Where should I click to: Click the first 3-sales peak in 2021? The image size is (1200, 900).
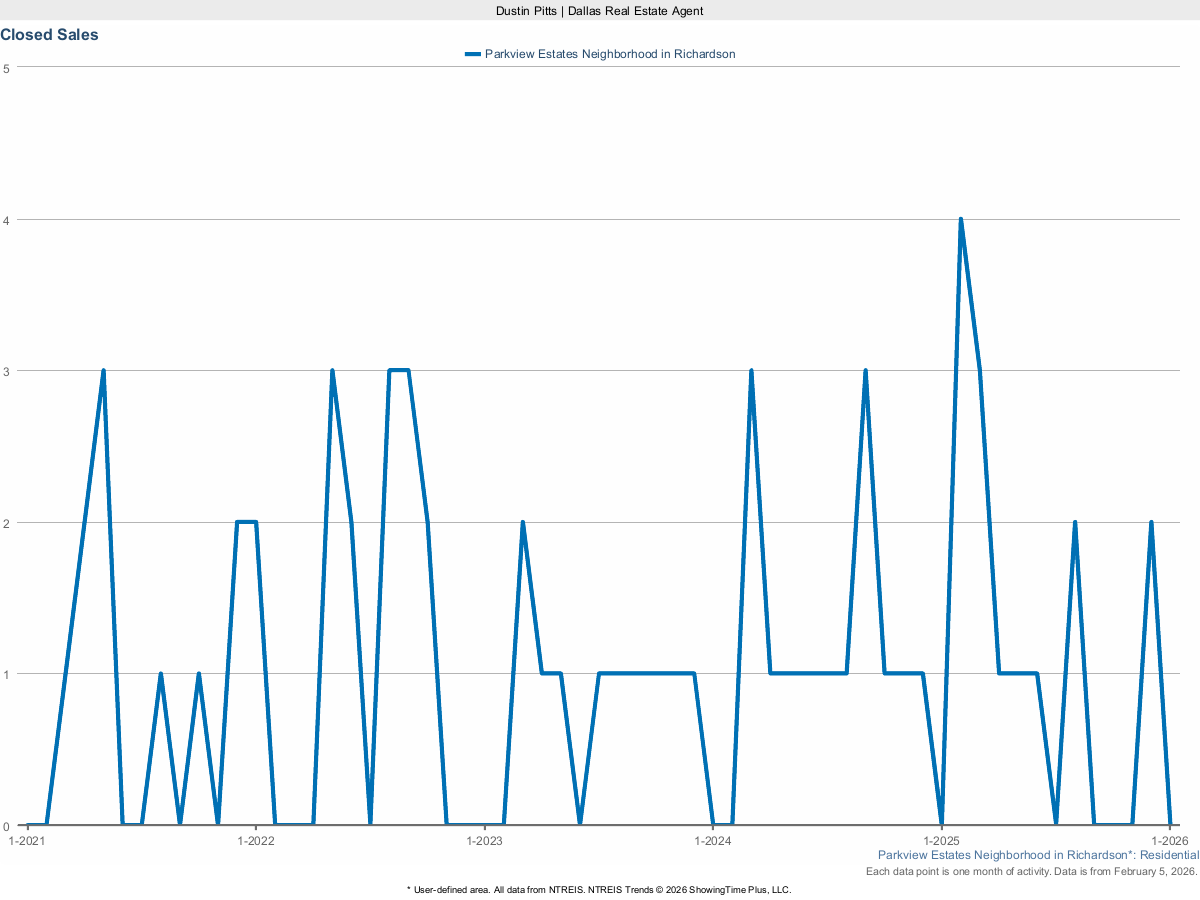pos(103,371)
